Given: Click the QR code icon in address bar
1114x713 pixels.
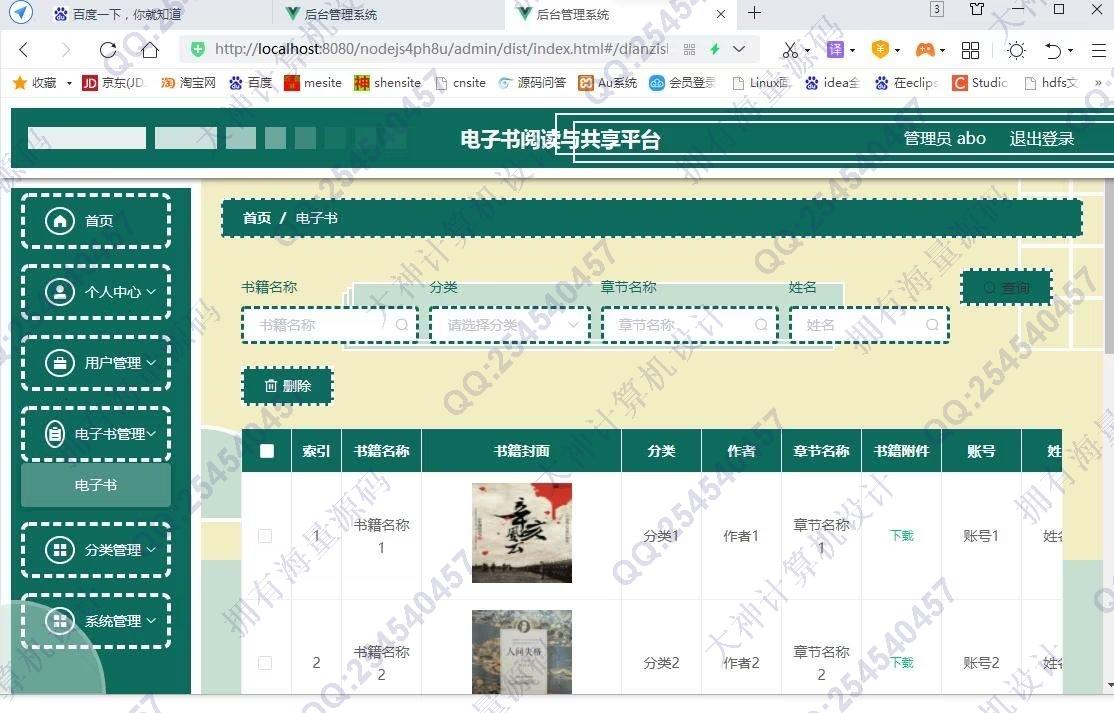Looking at the screenshot, I should click(x=689, y=49).
